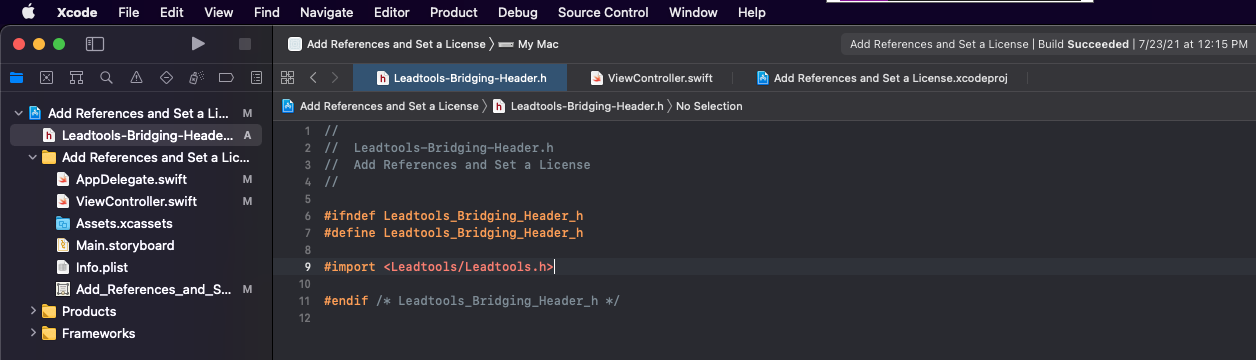Select ViewController.swift in navigator

click(x=136, y=201)
